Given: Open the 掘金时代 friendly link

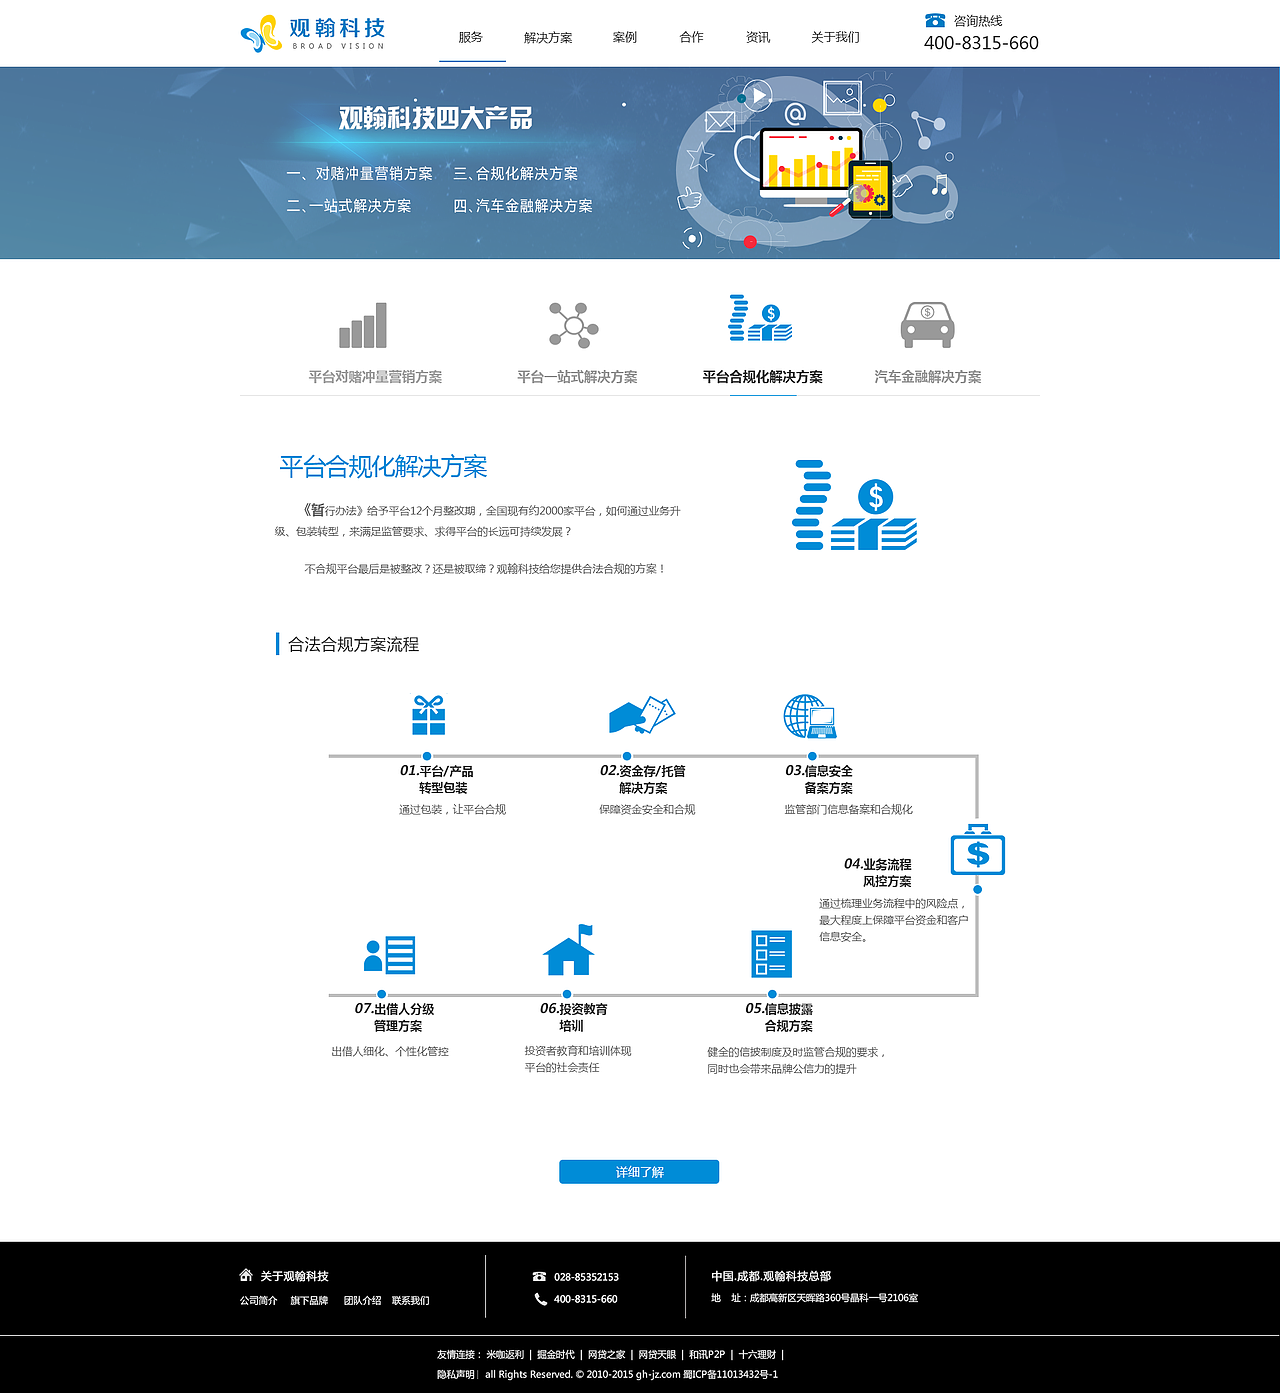Looking at the screenshot, I should (556, 1355).
